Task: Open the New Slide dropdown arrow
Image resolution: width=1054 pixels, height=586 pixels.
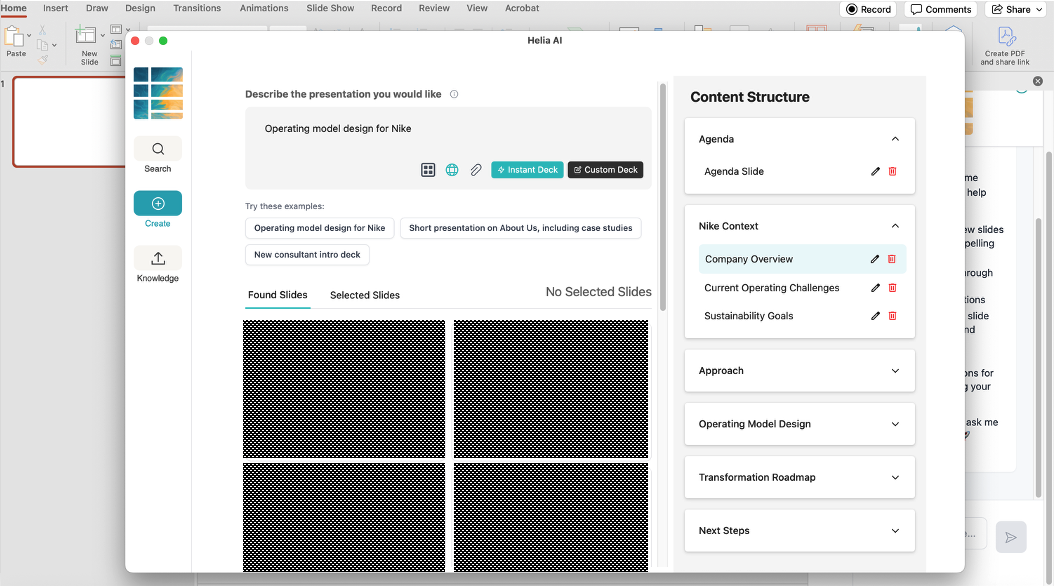Action: 102,36
